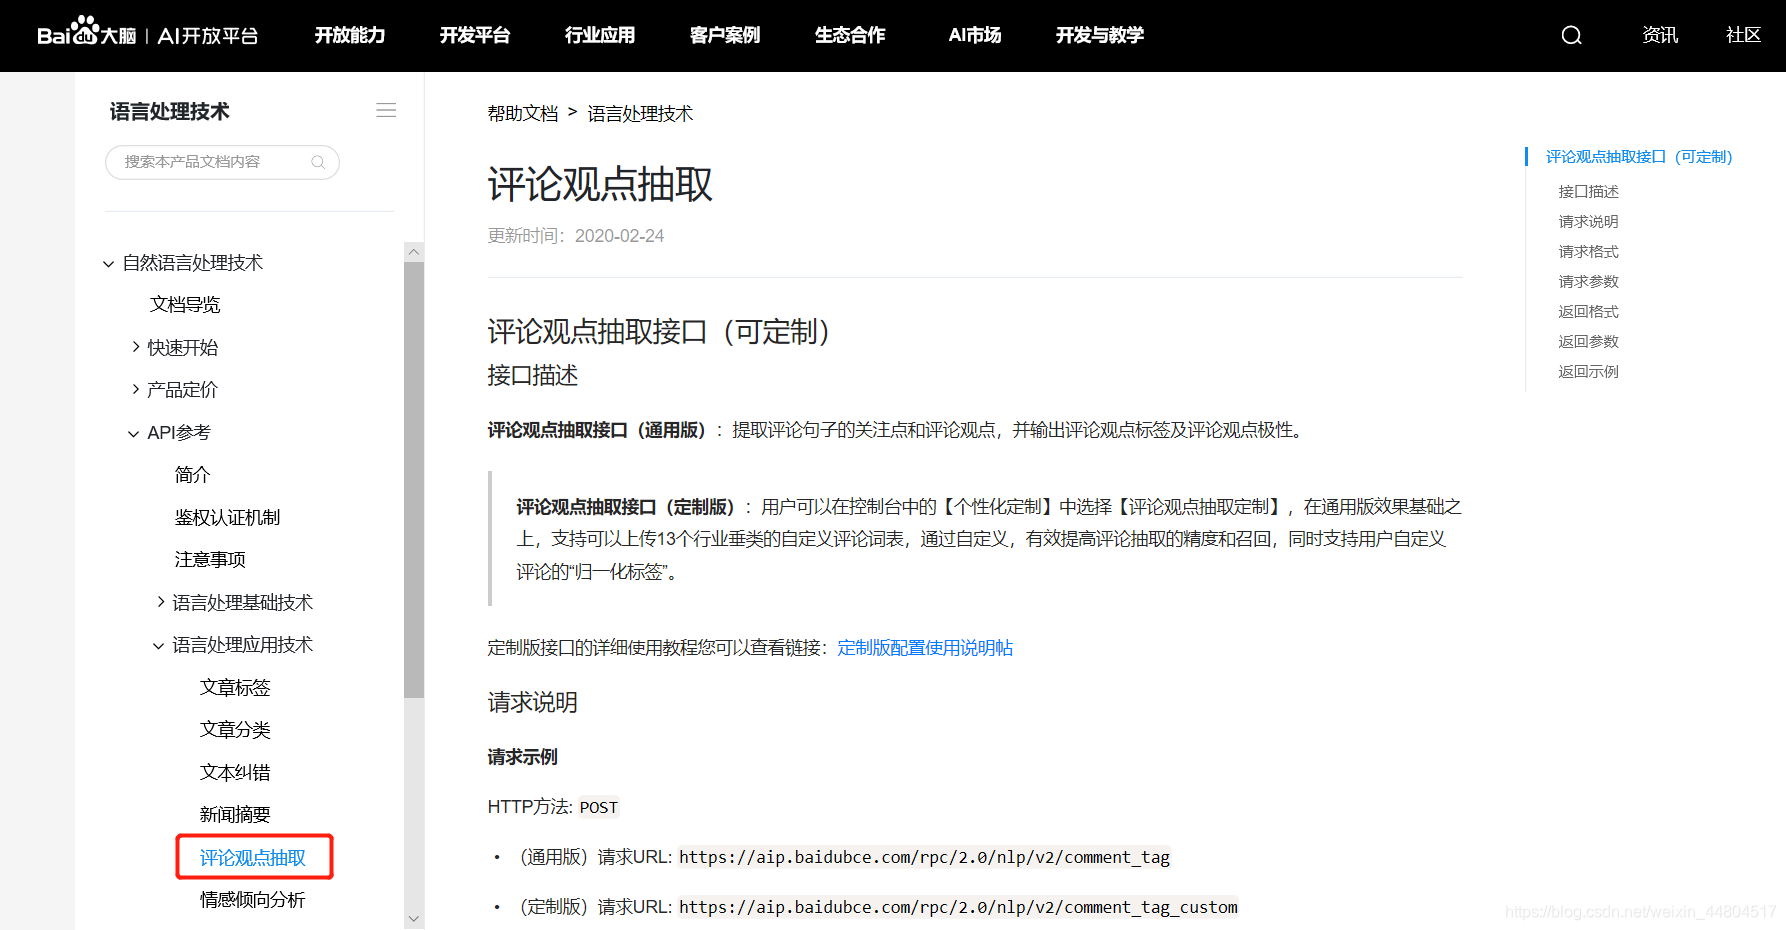Expand the 语言处理基础技术 section
Viewport: 1786px width, 930px height.
162,601
